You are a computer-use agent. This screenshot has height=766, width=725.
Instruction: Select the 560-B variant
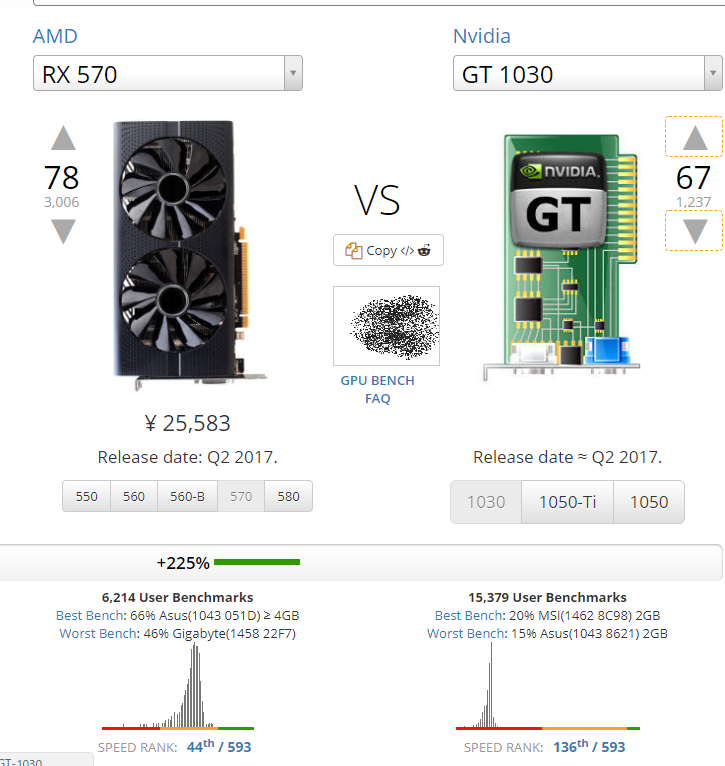(187, 496)
